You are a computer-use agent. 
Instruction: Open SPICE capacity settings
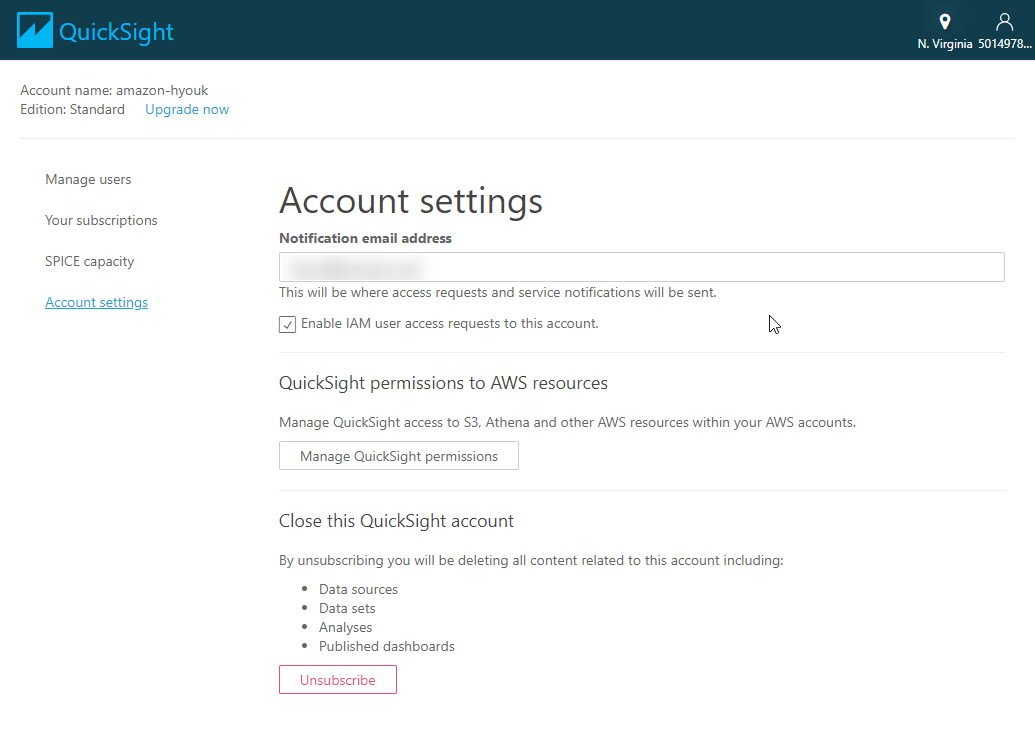tap(89, 261)
